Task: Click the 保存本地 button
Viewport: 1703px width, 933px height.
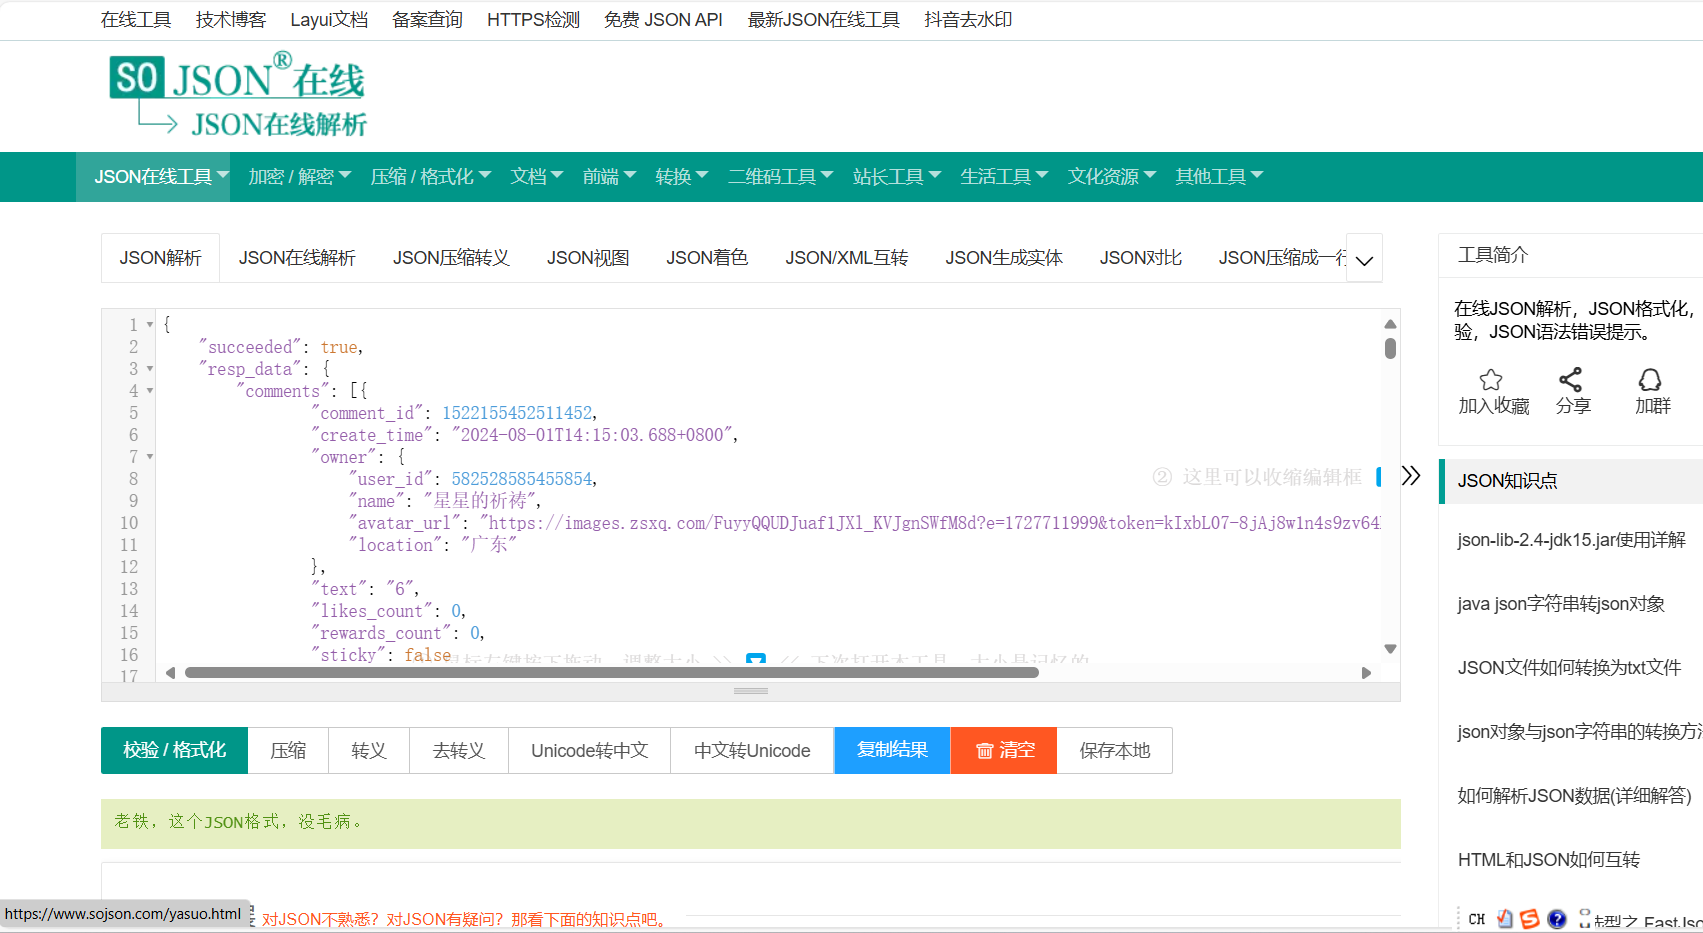Action: pyautogui.click(x=1115, y=750)
